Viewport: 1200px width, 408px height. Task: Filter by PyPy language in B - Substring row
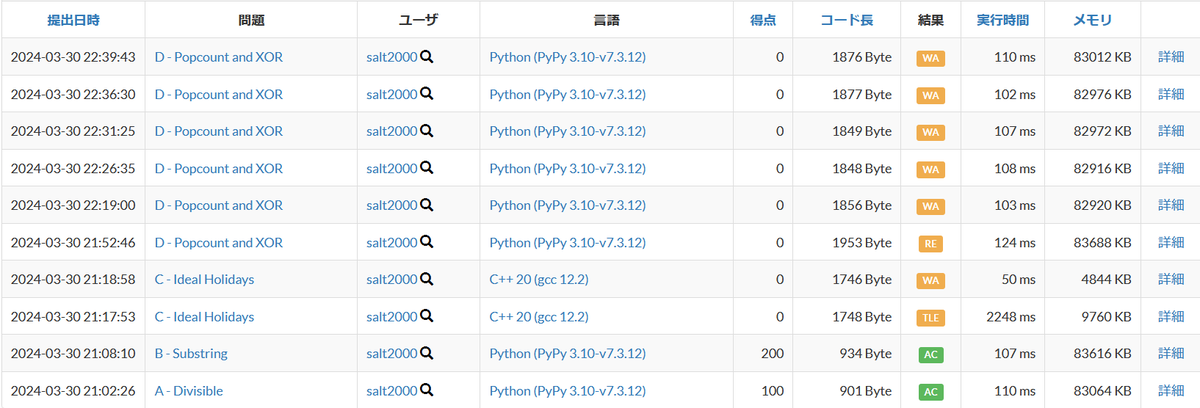567,353
